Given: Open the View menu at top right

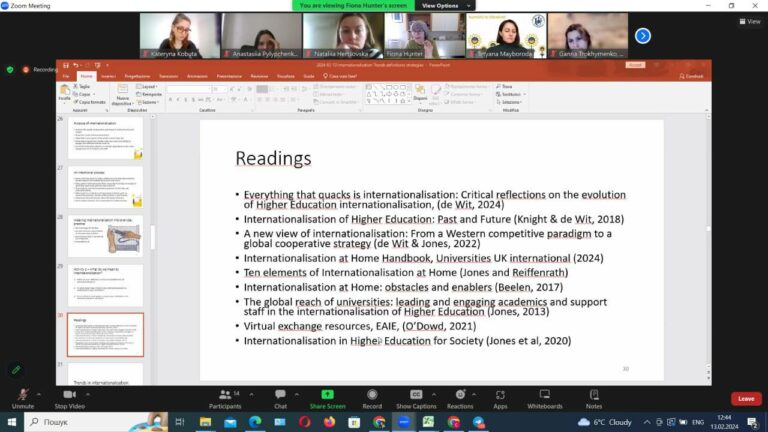Looking at the screenshot, I should click(x=750, y=21).
